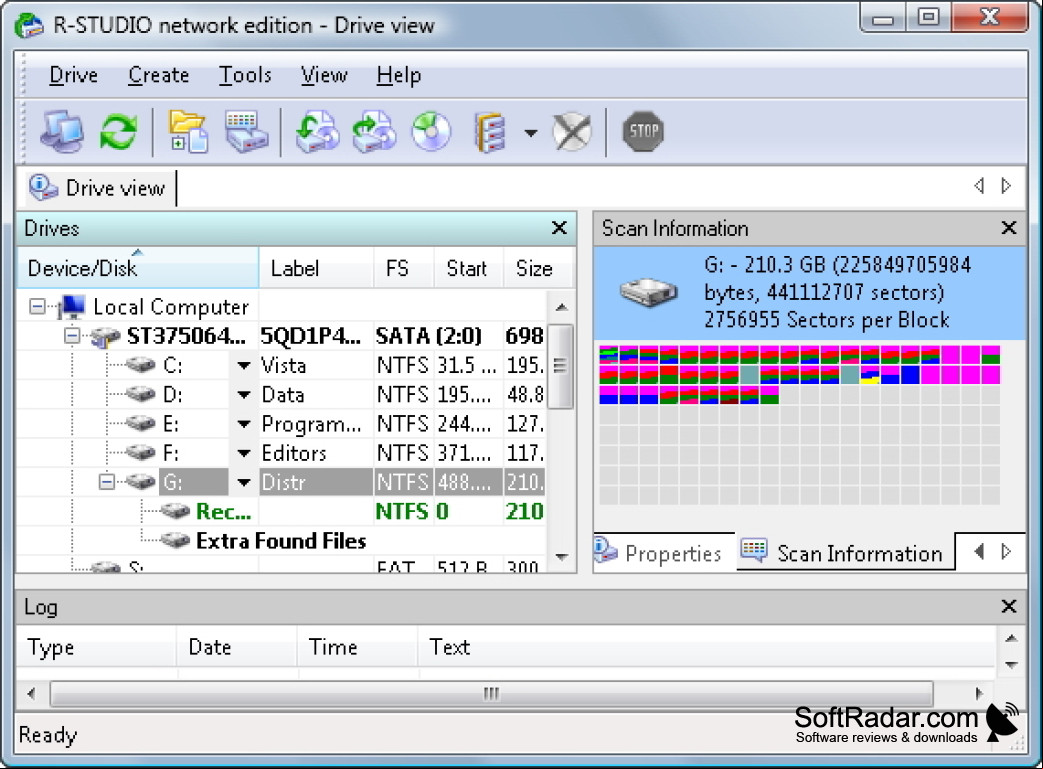The width and height of the screenshot is (1043, 769).
Task: Select the Drive view tab
Action: (100, 188)
